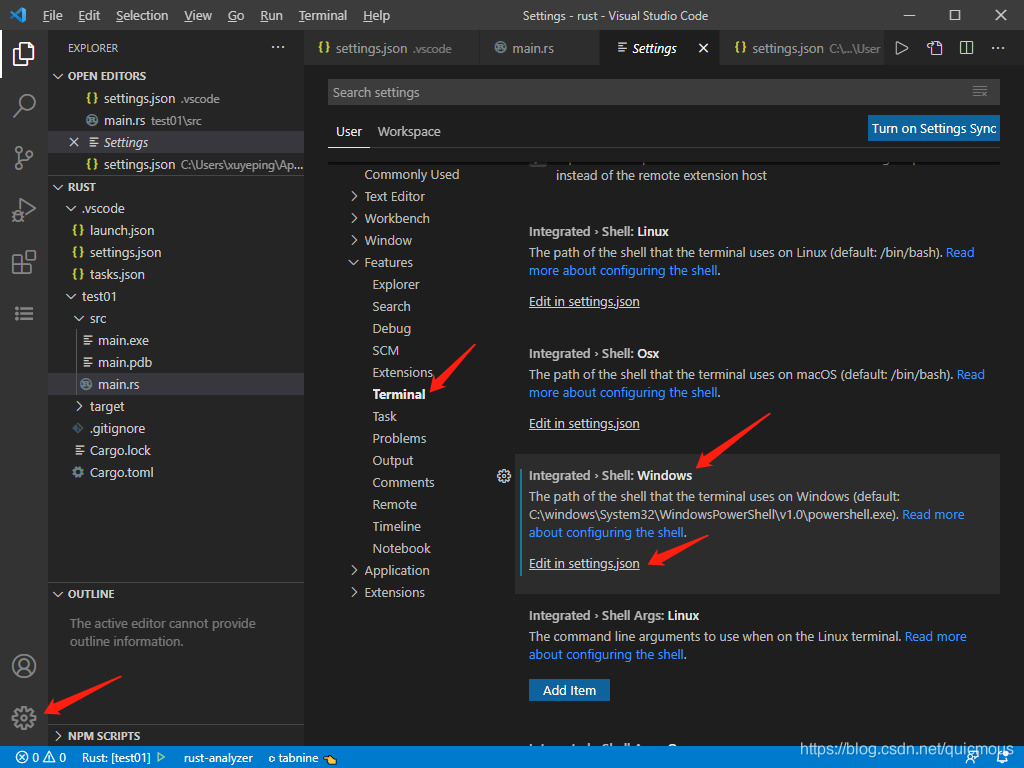Open the Help menu
Viewport: 1024px width, 768px height.
coord(376,15)
